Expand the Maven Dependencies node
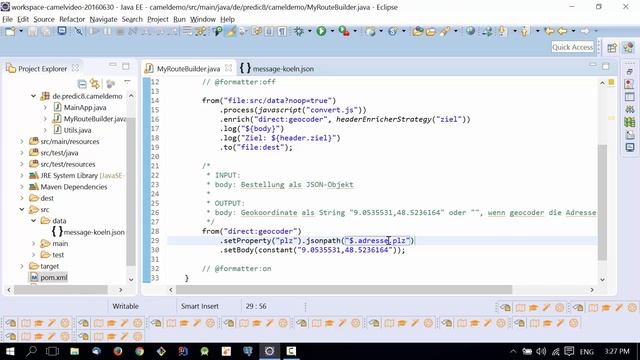The image size is (640, 360). (22, 187)
